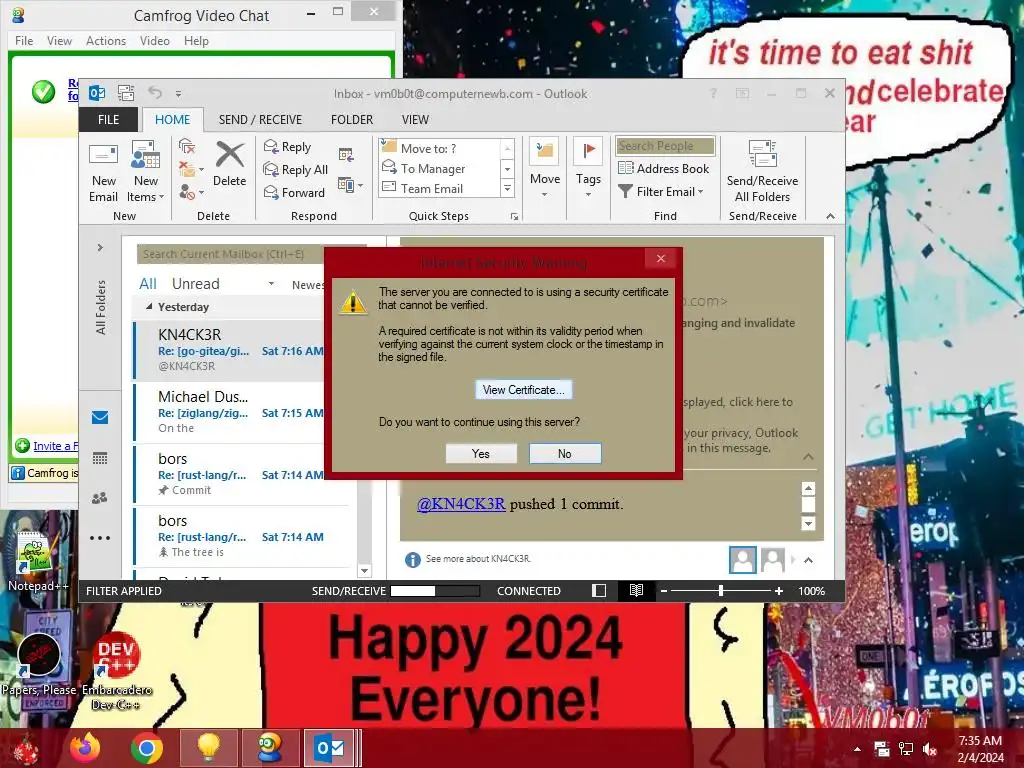The image size is (1024, 768).
Task: Reply to the selected email
Action: pyautogui.click(x=287, y=147)
